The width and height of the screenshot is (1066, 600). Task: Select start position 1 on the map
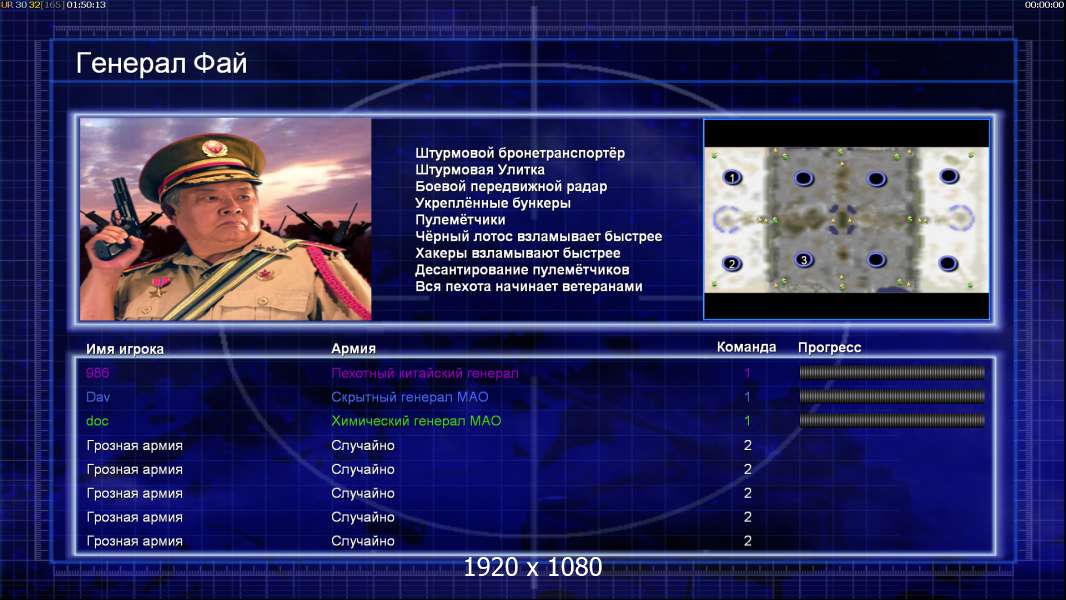732,178
